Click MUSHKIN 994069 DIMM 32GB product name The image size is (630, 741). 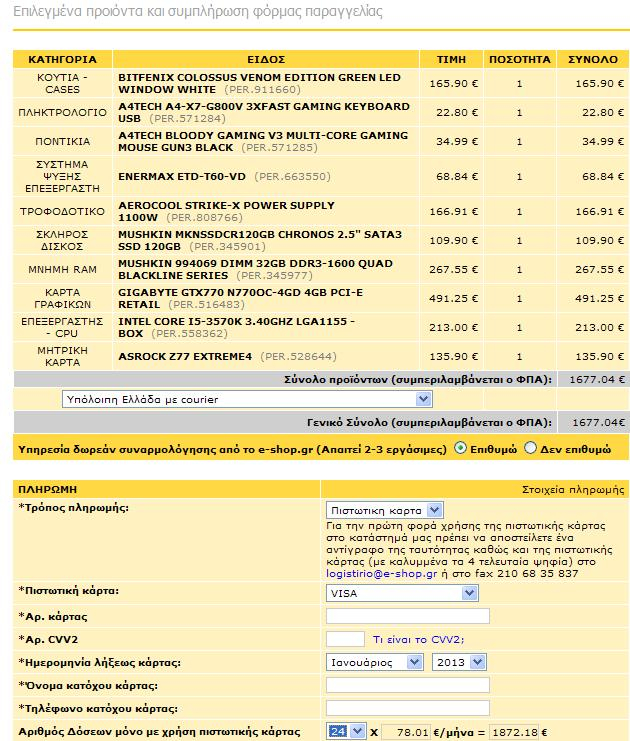(x=255, y=269)
